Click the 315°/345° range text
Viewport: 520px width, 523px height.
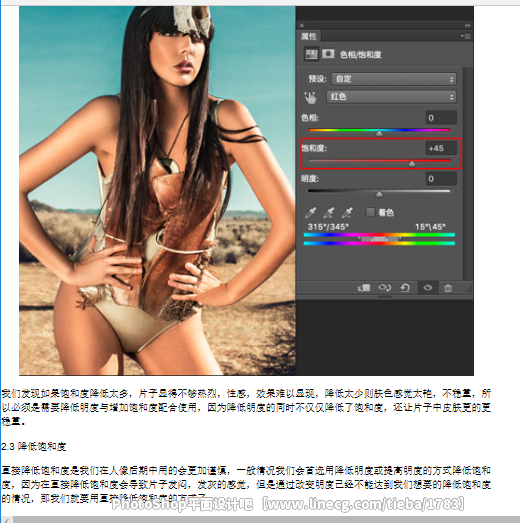328,227
